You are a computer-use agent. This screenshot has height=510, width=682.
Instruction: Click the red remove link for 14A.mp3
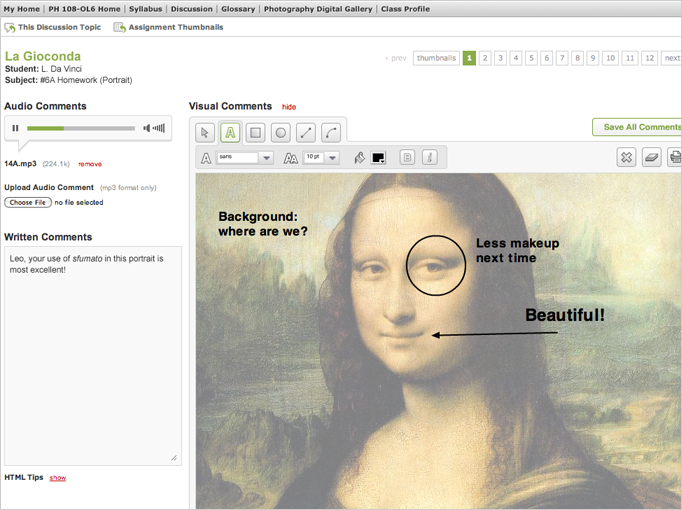(90, 163)
